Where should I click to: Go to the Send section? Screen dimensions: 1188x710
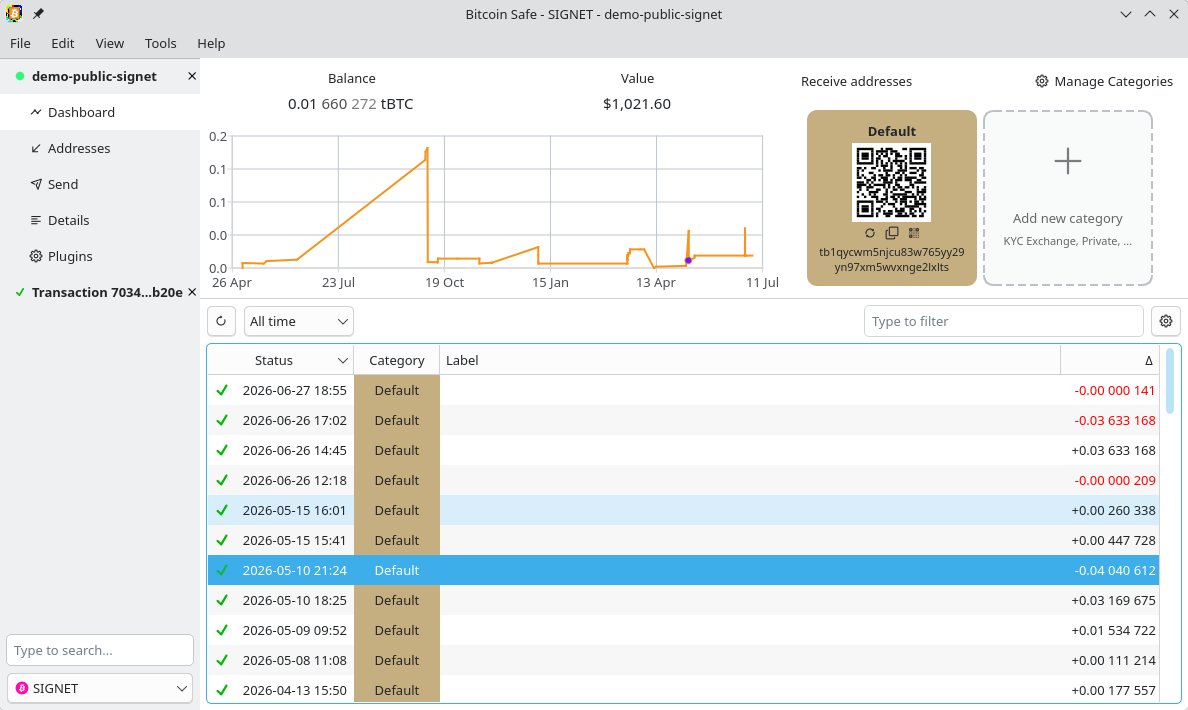100,184
